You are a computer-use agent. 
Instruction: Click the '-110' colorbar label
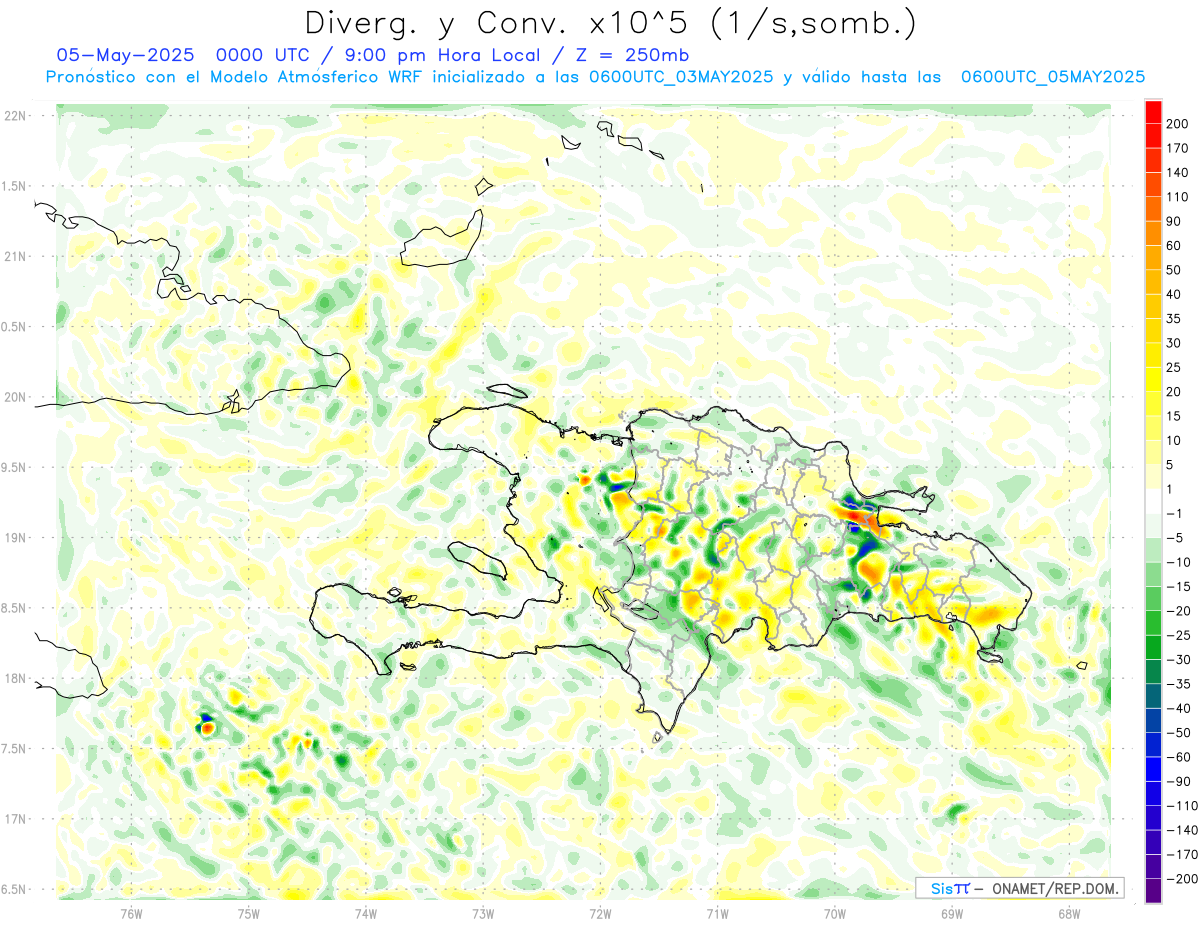coord(1181,805)
